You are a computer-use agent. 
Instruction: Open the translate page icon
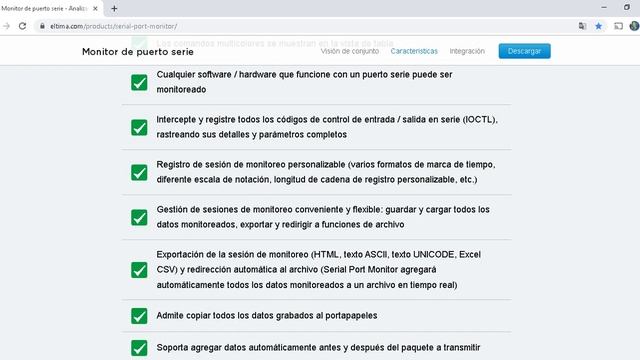(x=582, y=26)
